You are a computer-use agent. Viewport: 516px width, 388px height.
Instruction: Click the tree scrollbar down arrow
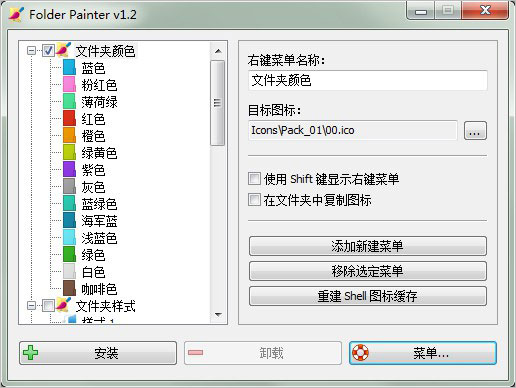tap(218, 315)
